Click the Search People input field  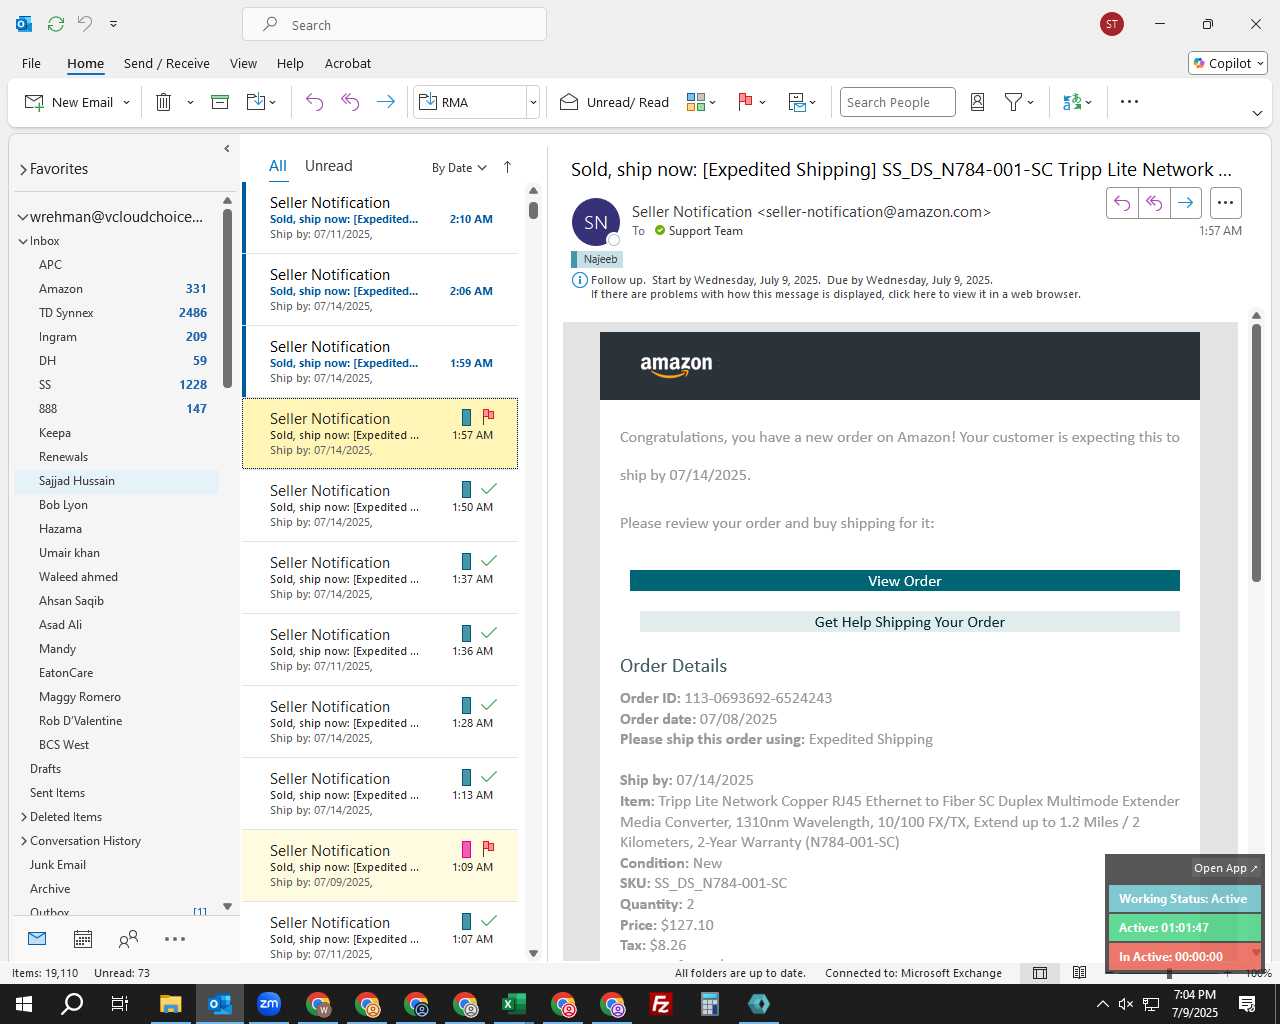[897, 102]
